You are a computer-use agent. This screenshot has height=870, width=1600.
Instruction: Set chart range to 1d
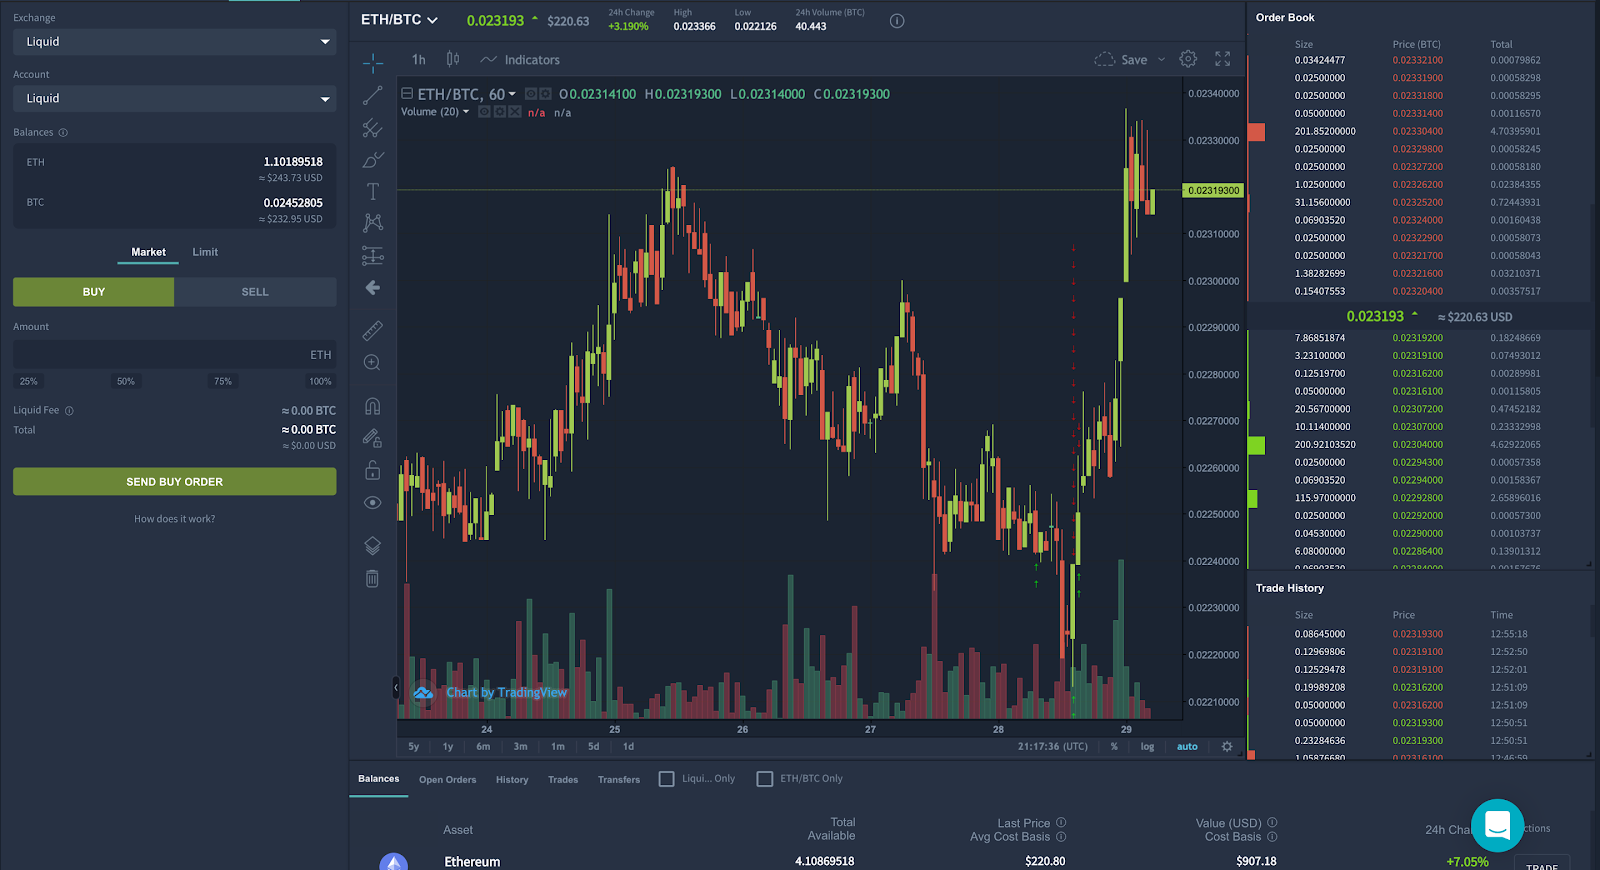[x=628, y=747]
